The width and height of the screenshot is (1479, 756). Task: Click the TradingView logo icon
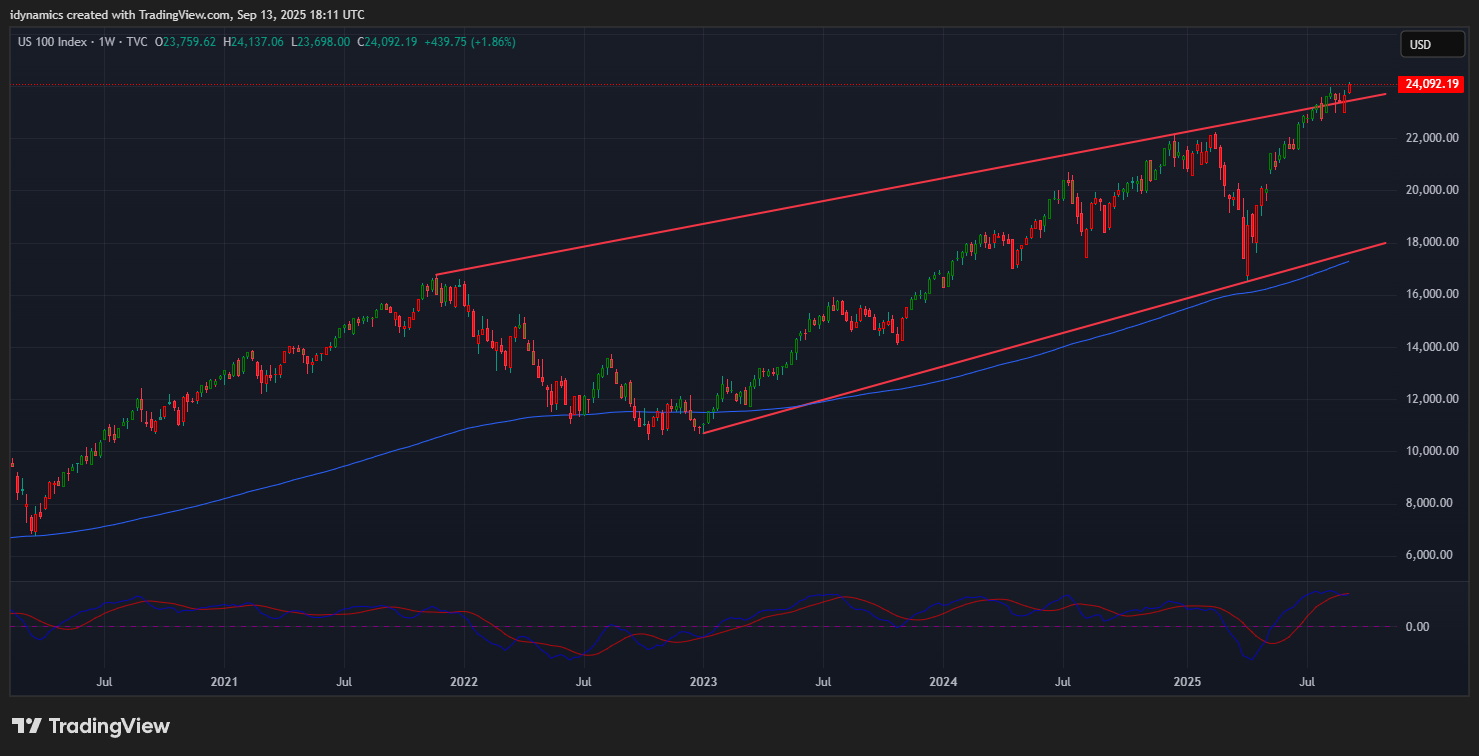coord(27,726)
